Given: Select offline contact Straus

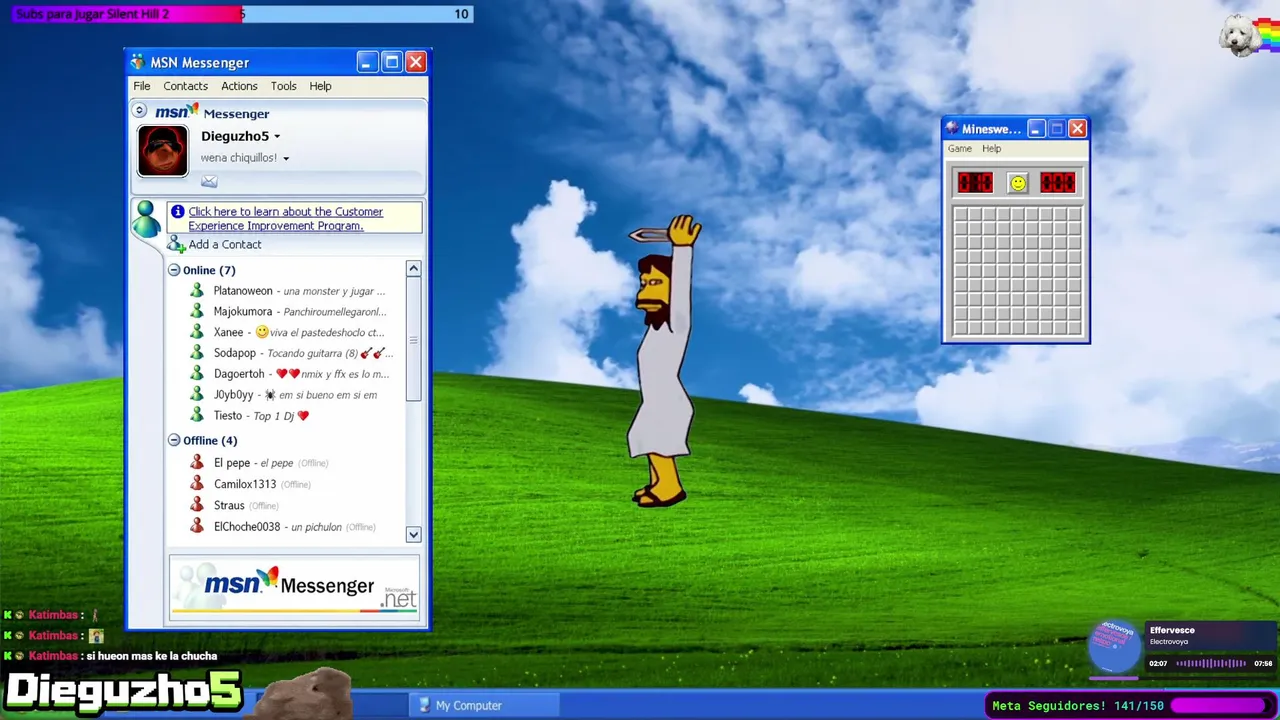Looking at the screenshot, I should coord(229,506).
